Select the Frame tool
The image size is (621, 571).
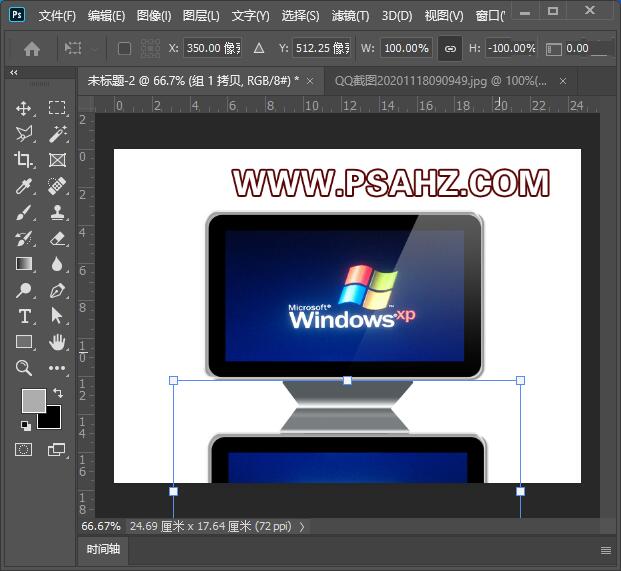pyautogui.click(x=57, y=160)
